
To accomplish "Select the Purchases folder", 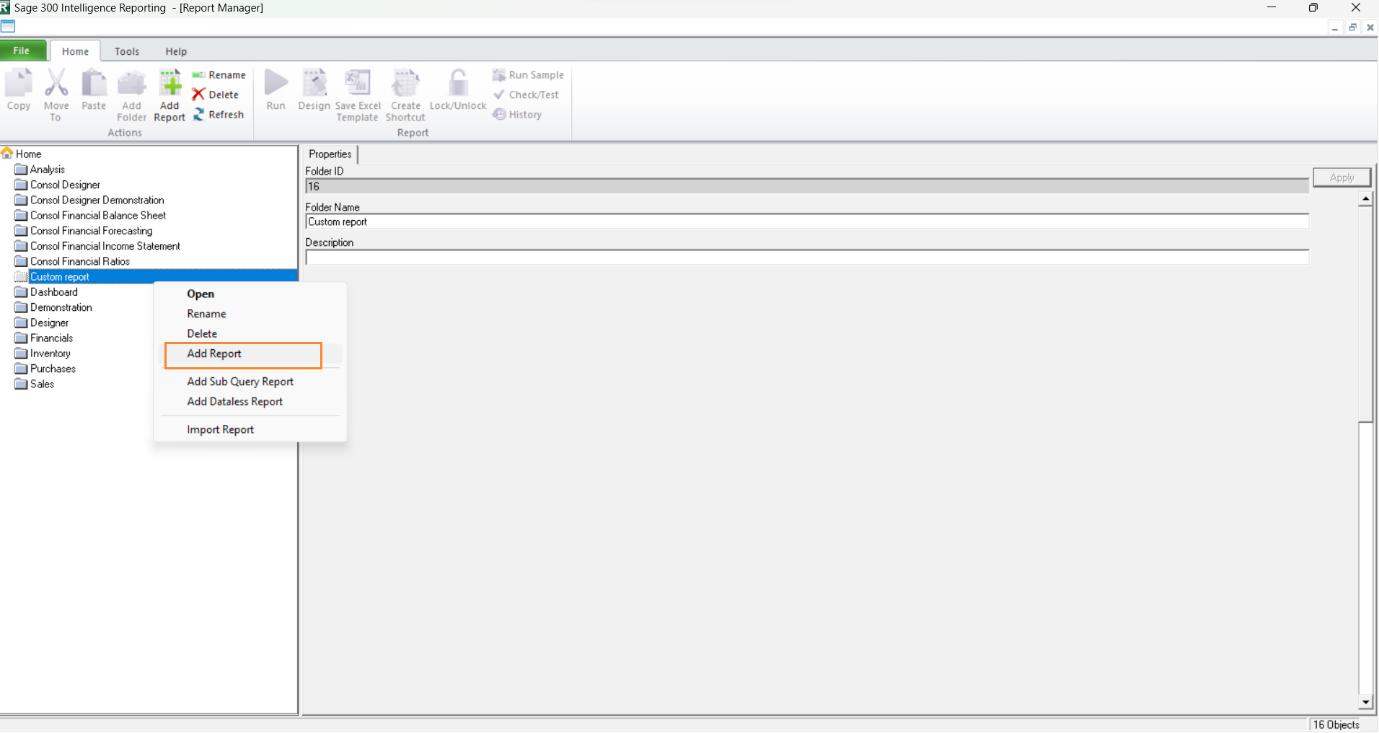I will 53,369.
